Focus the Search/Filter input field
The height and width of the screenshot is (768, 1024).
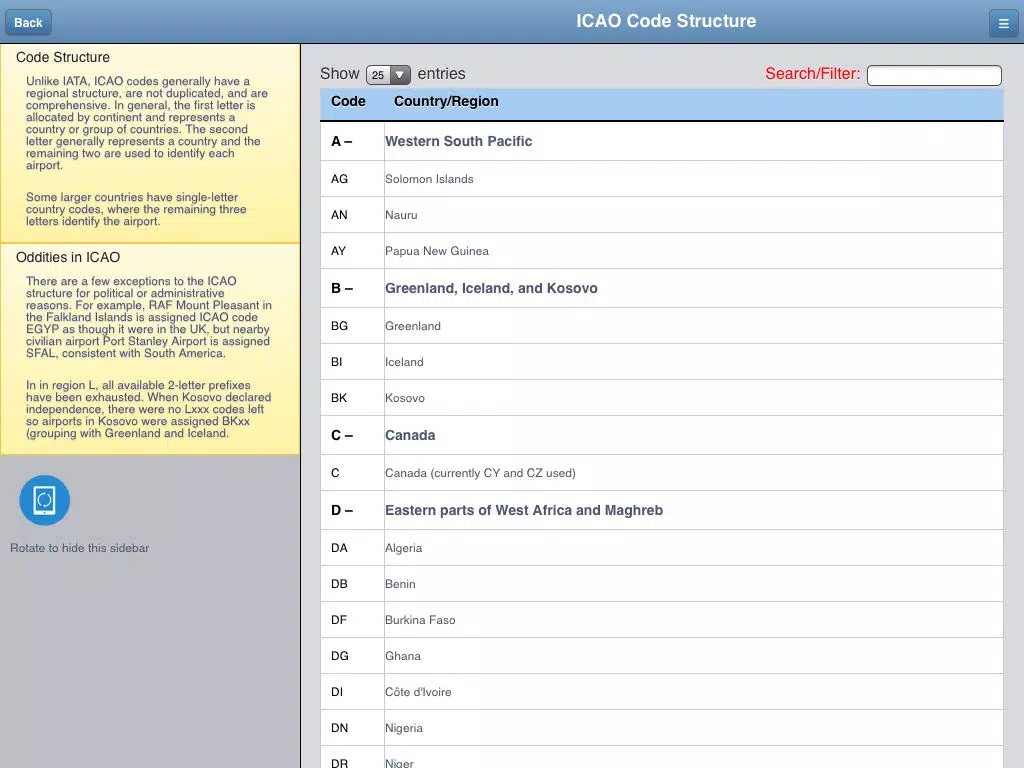(934, 75)
